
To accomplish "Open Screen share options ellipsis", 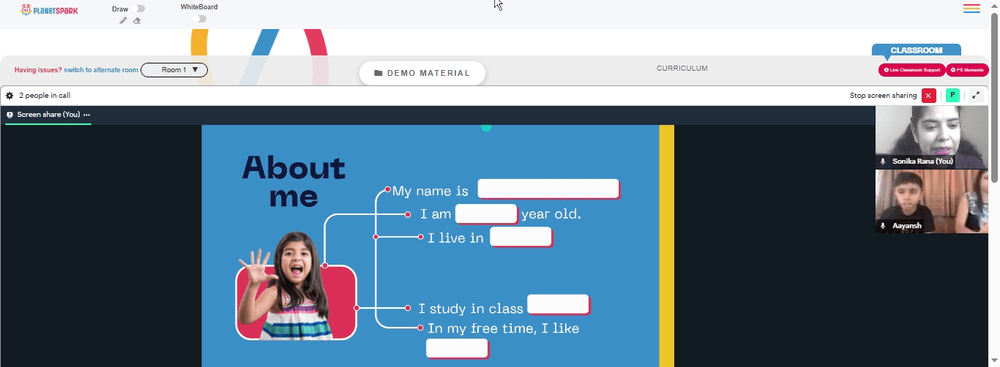I will click(x=87, y=115).
